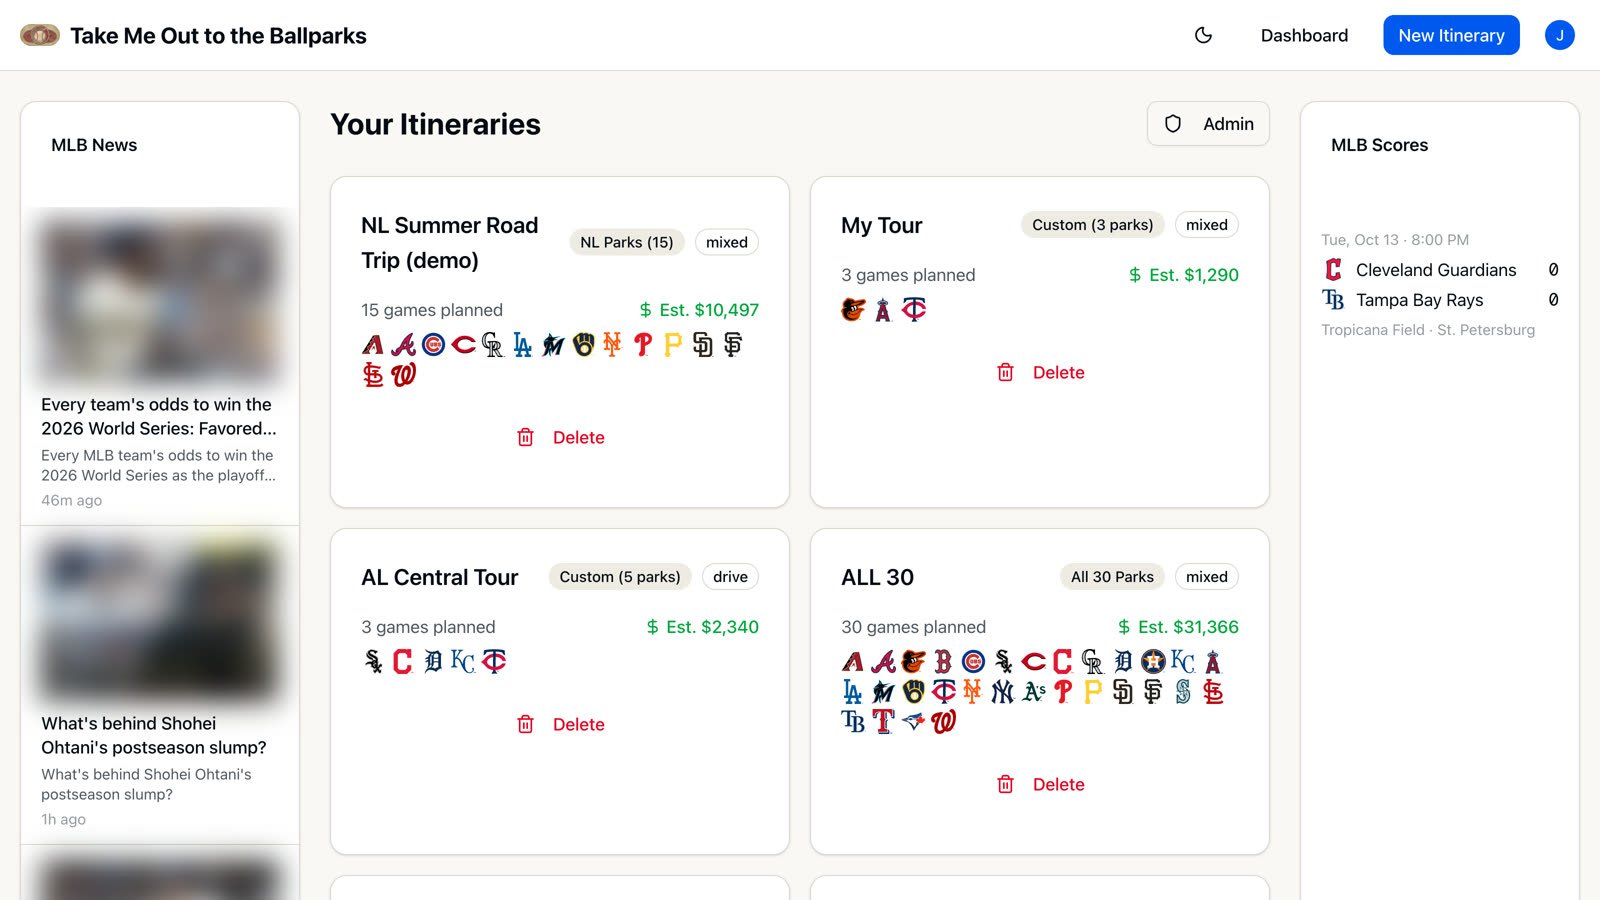Open the Dashboard page

pyautogui.click(x=1304, y=35)
